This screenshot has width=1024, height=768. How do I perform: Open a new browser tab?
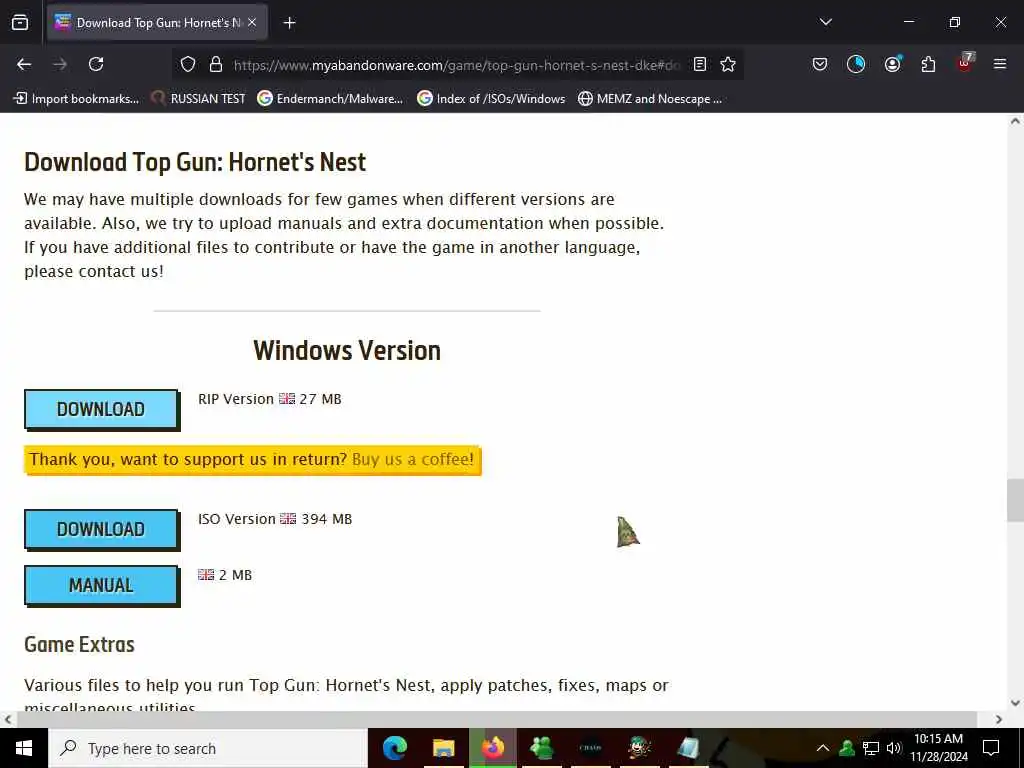289,23
